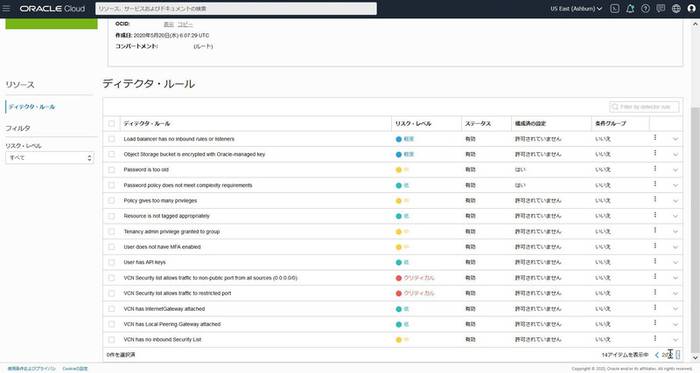The height and width of the screenshot is (373, 700).
Task: Sort by status column header
Action: 478,124
